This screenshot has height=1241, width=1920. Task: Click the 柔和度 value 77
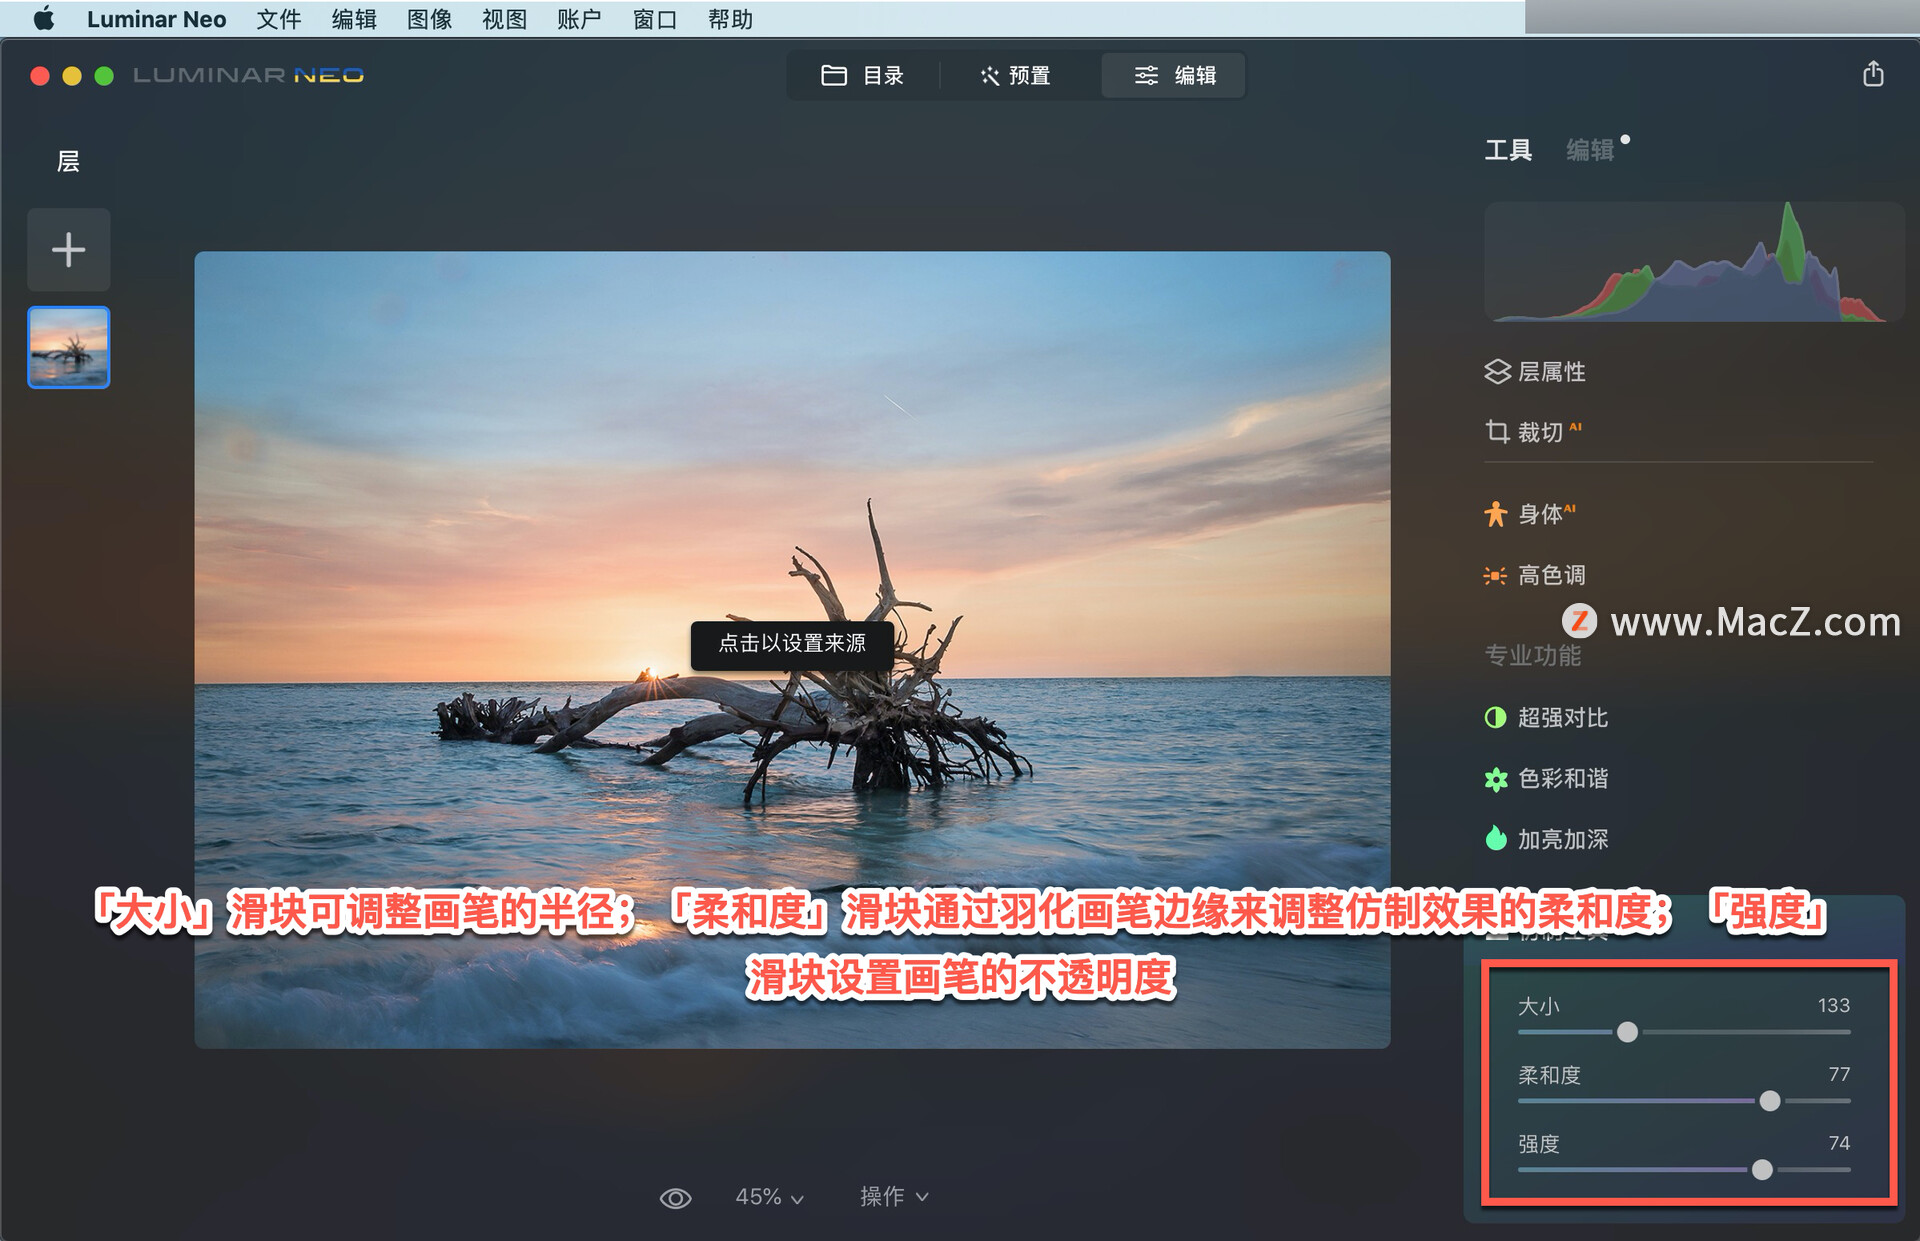tap(1839, 1074)
